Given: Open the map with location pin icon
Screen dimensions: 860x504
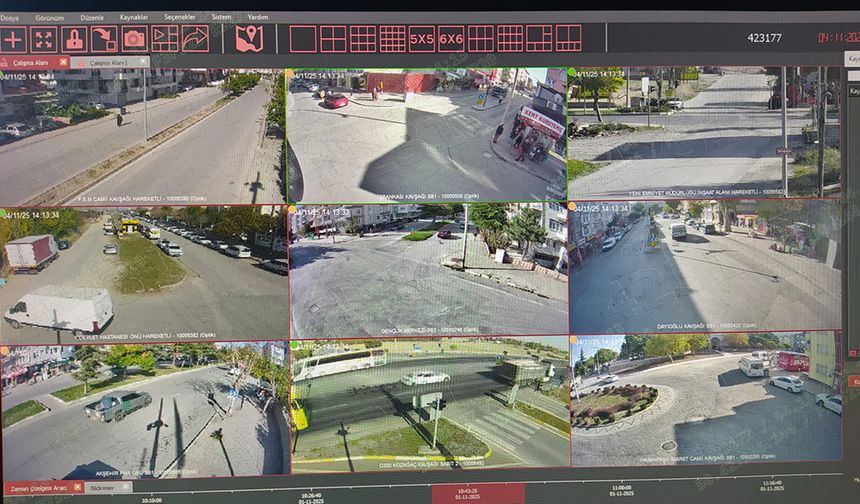Looking at the screenshot, I should (250, 39).
